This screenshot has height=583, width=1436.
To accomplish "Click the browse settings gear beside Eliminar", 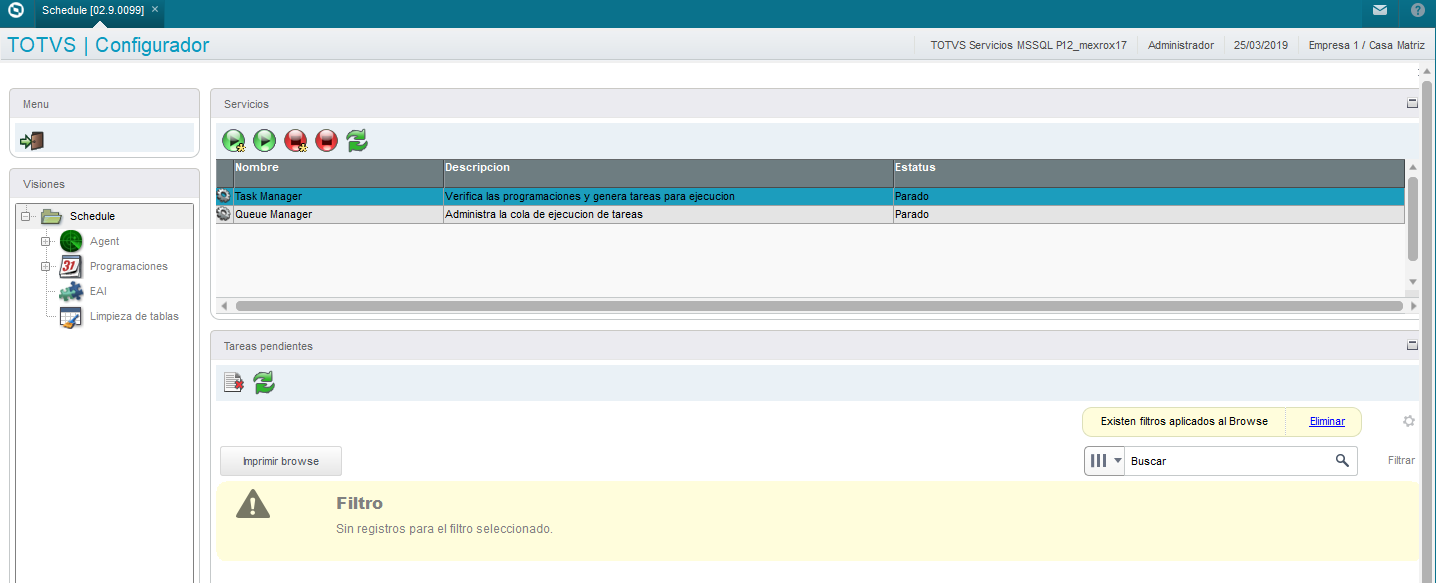I will click(1409, 421).
